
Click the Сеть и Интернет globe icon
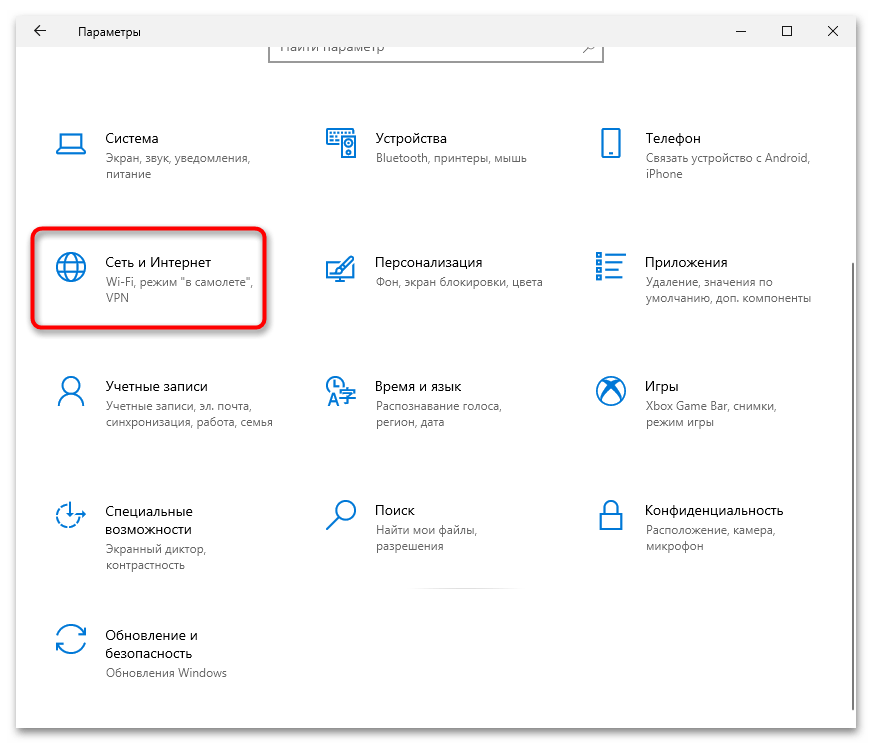71,267
